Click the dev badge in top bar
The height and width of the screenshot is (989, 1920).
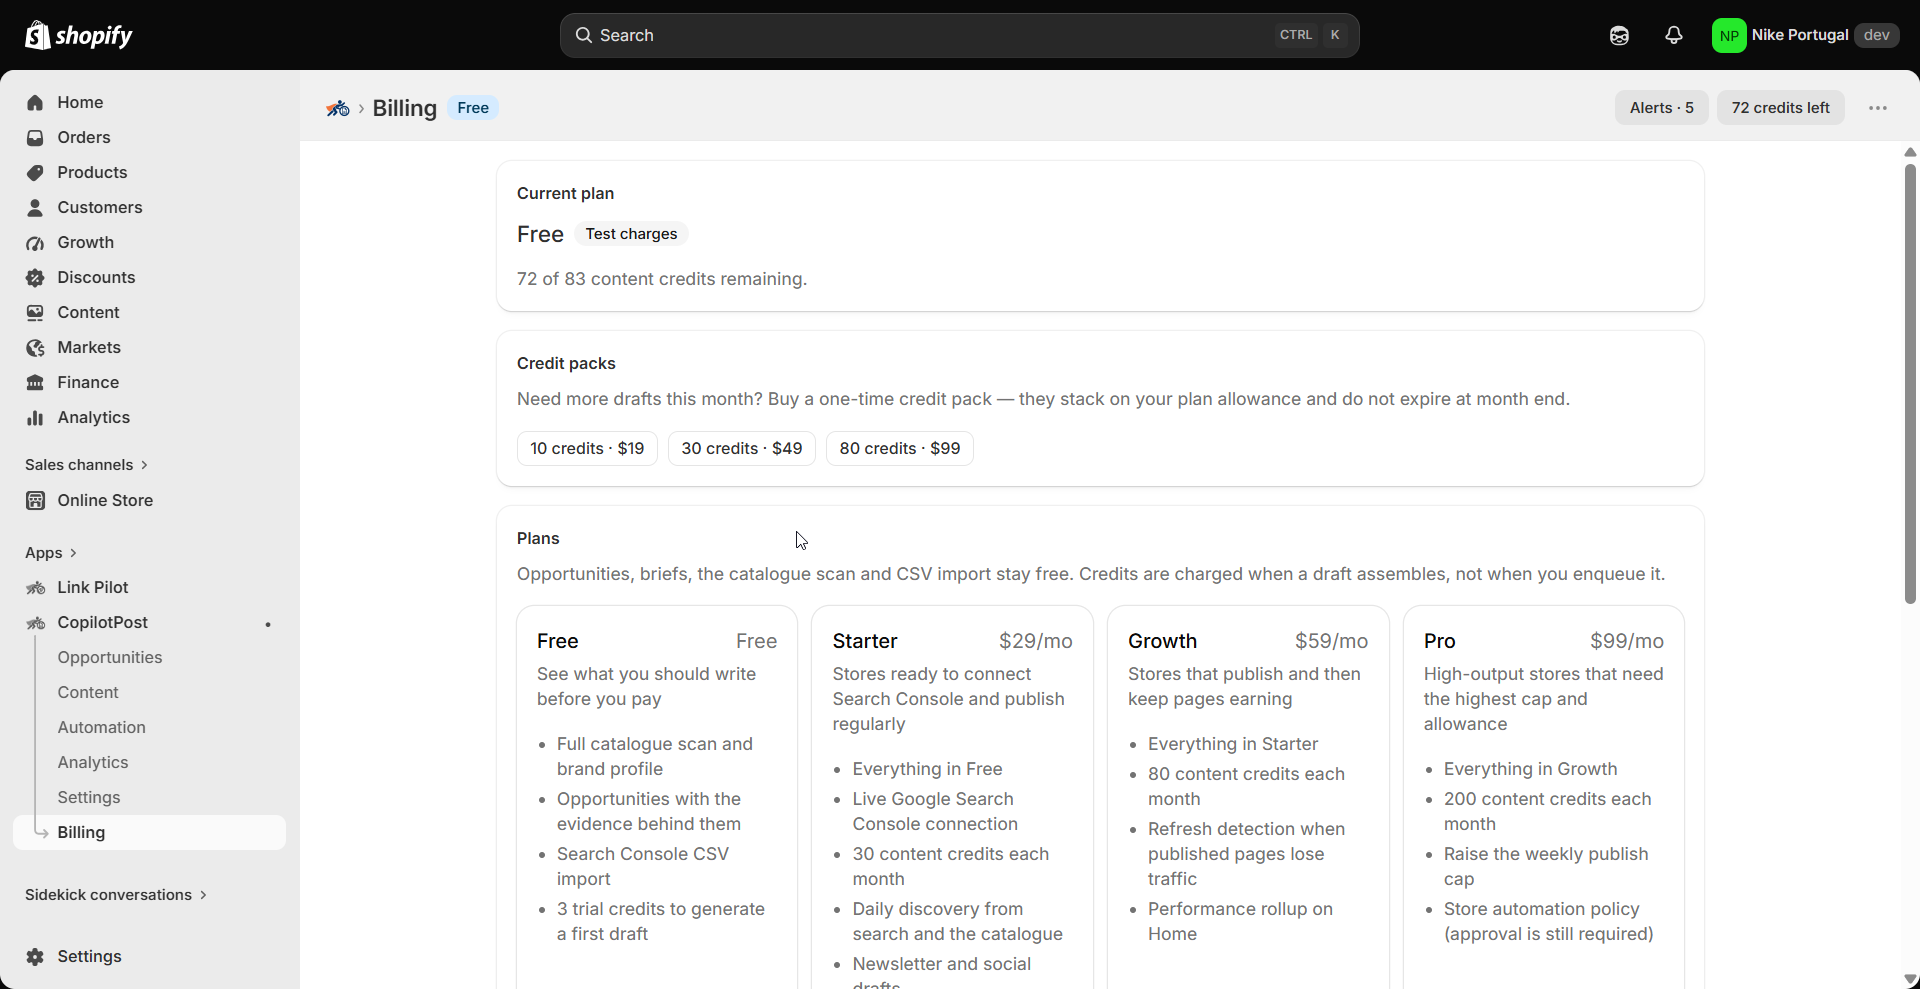point(1876,35)
